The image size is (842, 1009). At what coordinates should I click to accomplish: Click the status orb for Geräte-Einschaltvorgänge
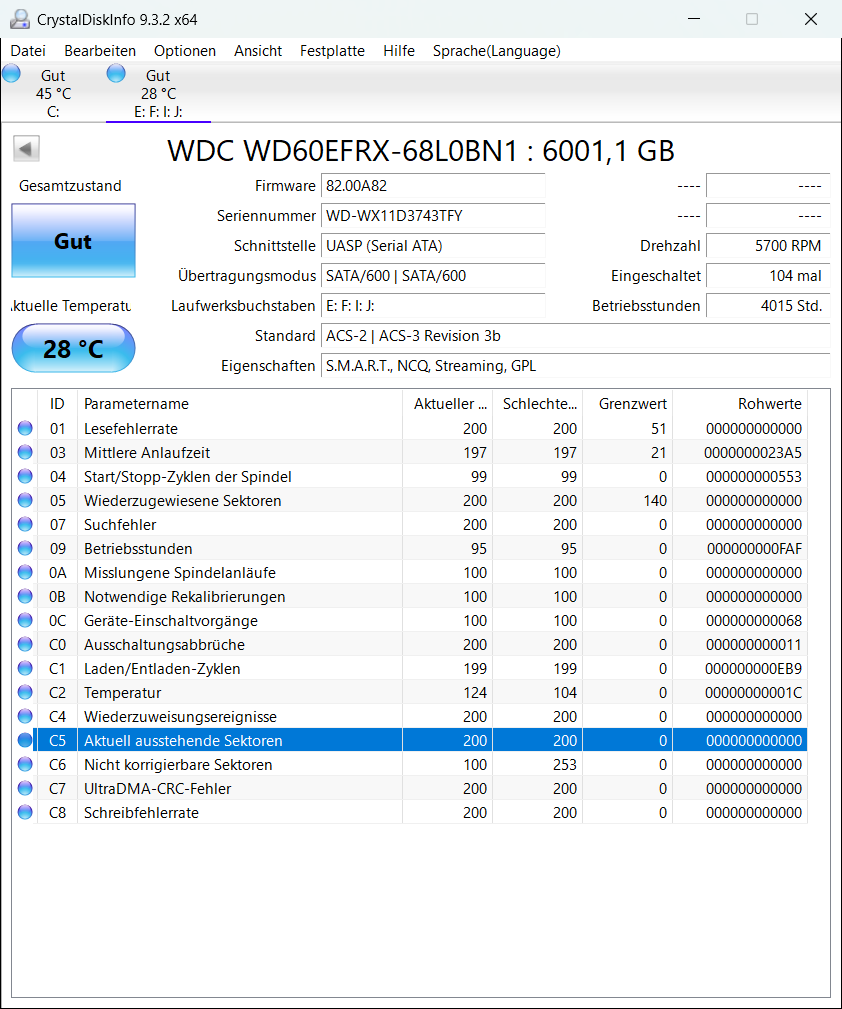tap(25, 620)
